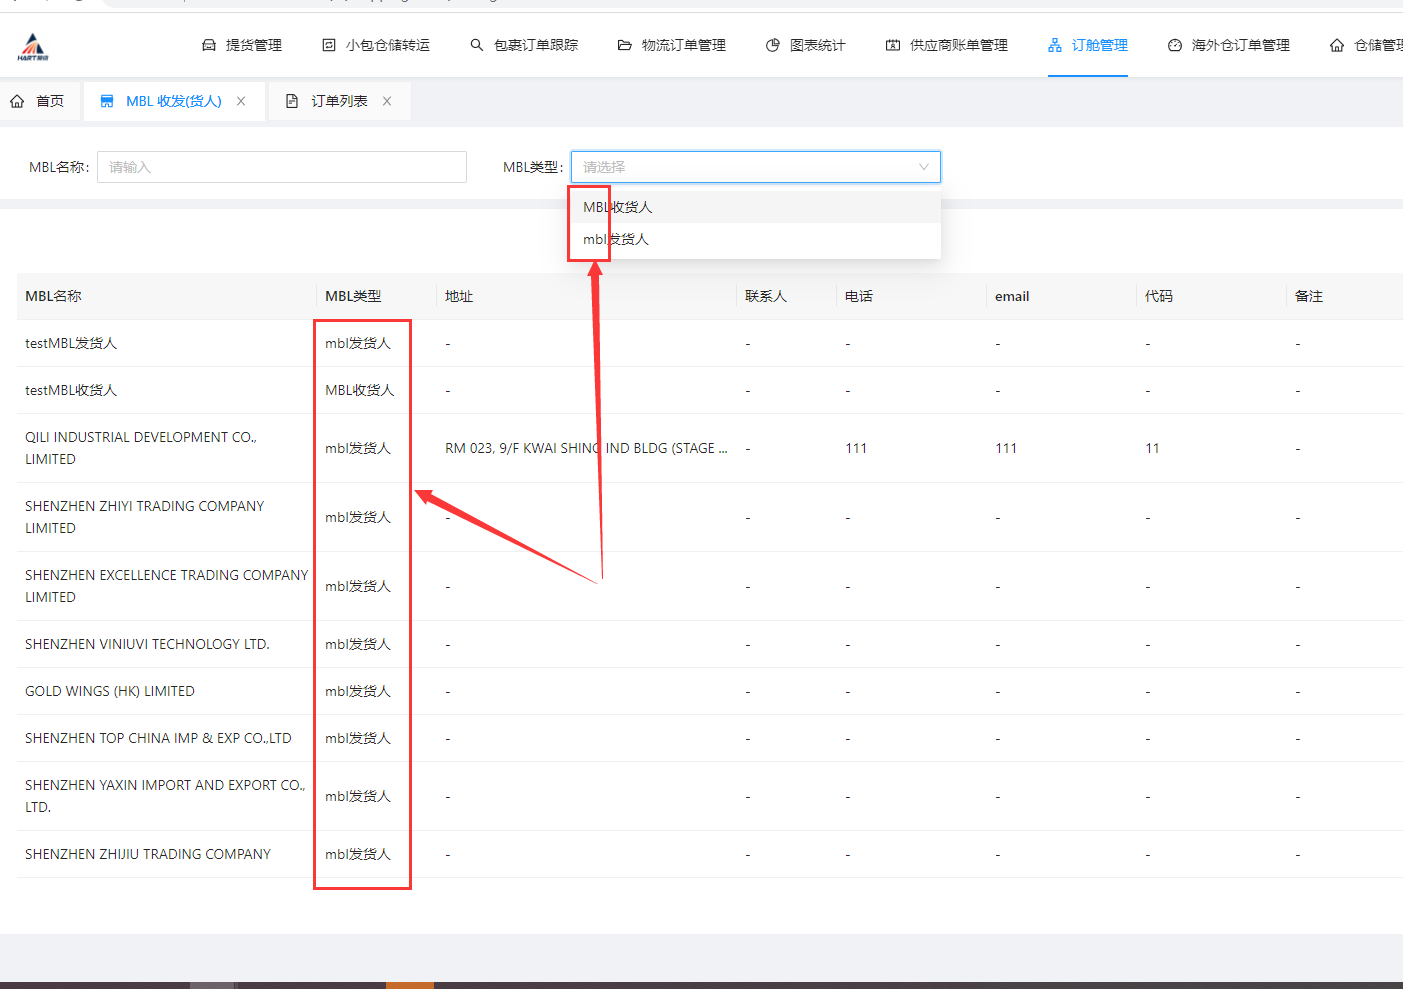
Task: Collapse the MBL类型 dropdown arrow
Action: pyautogui.click(x=923, y=167)
